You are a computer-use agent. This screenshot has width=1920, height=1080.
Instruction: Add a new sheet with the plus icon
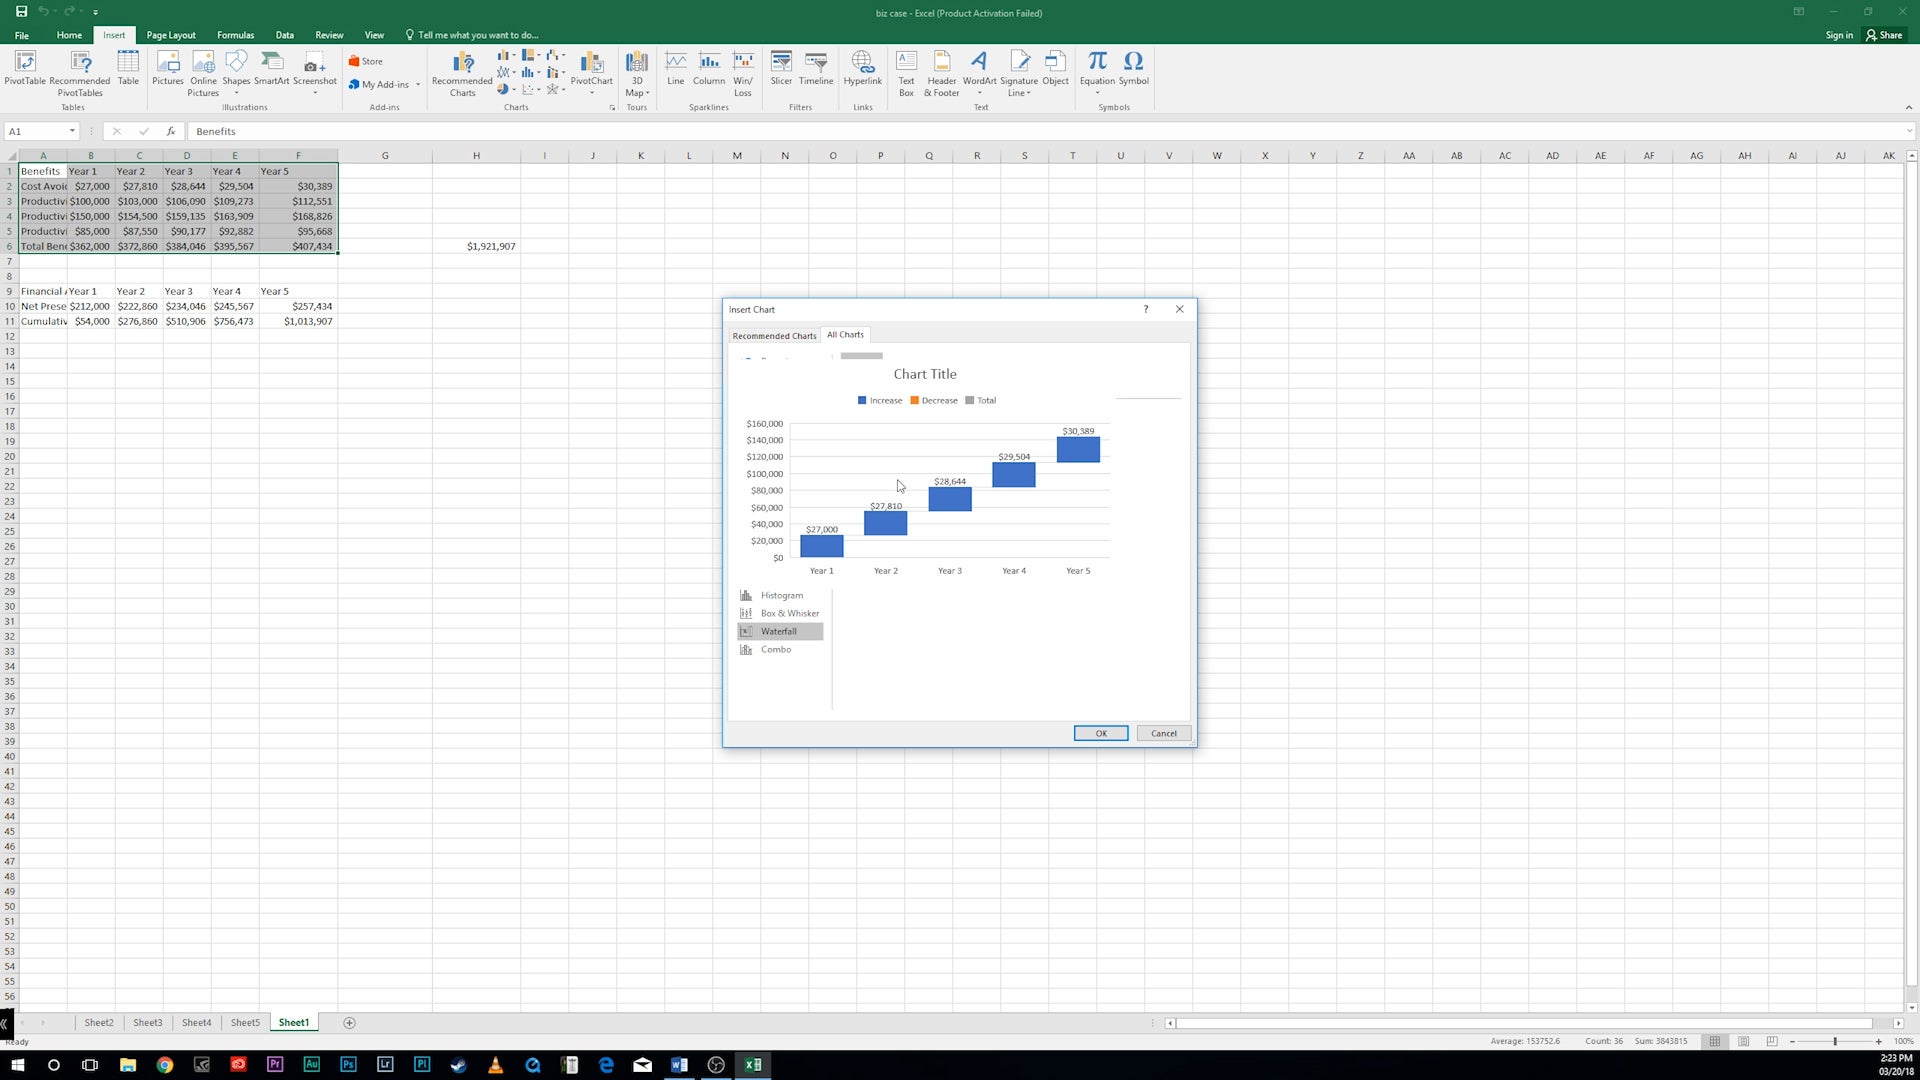pos(349,1022)
